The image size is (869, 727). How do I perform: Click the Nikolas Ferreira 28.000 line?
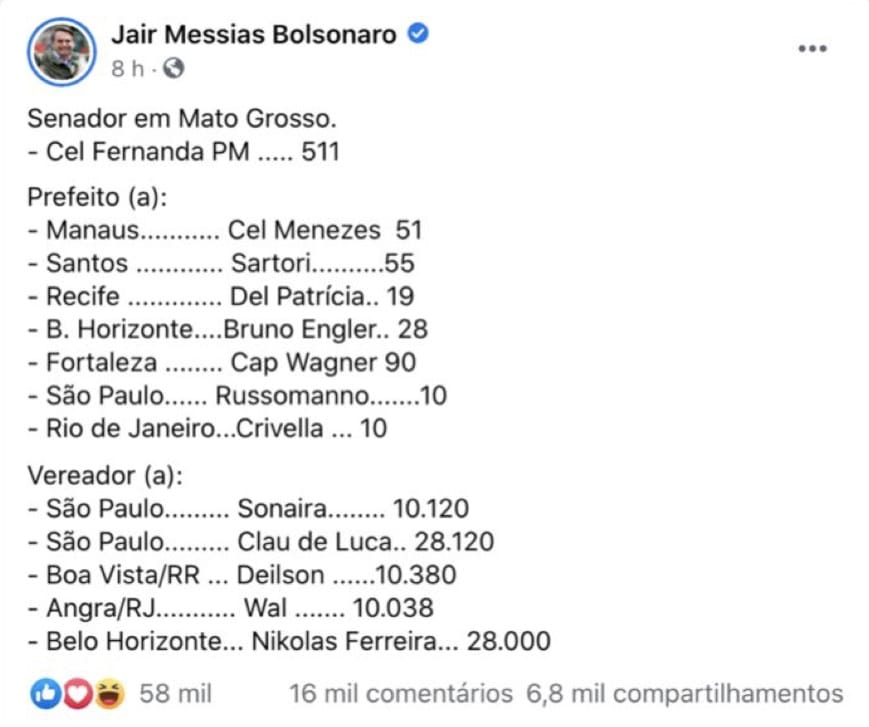(289, 641)
